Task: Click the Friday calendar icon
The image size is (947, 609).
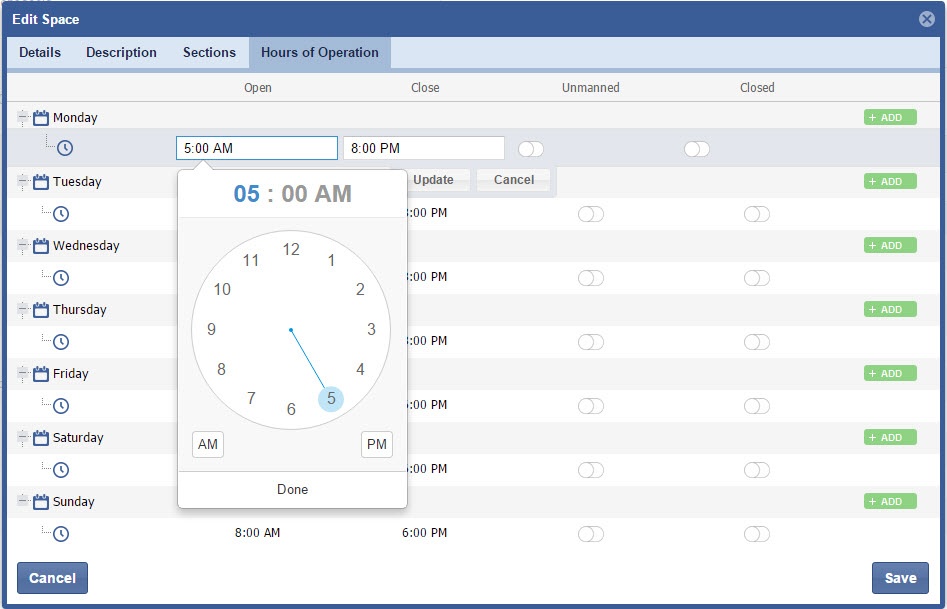Action: coord(41,373)
